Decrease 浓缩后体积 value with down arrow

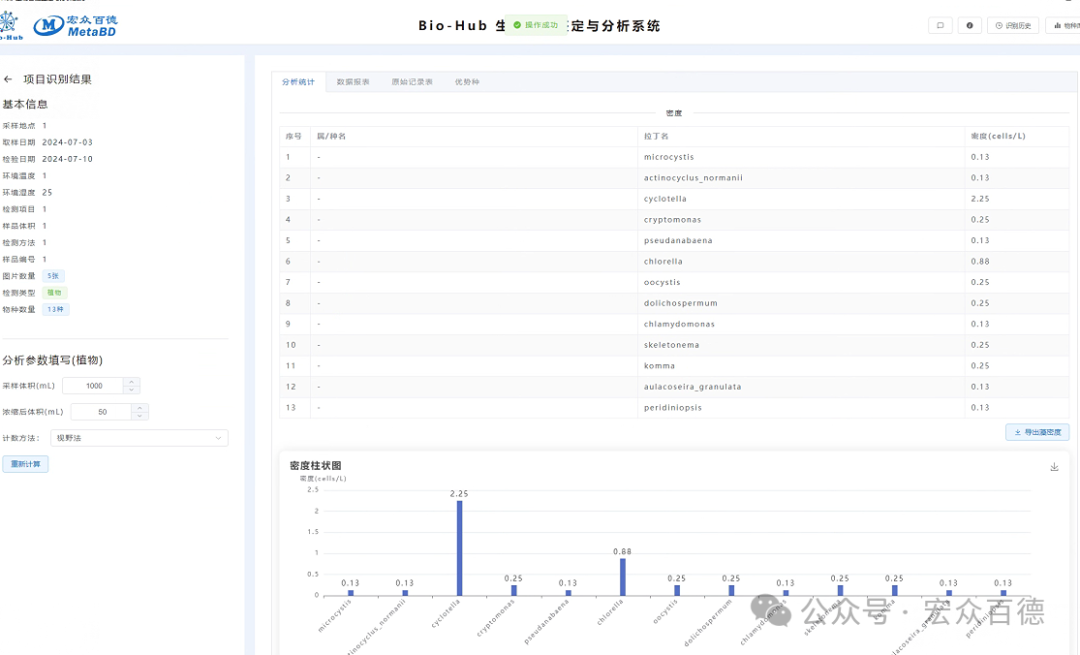(x=140, y=416)
